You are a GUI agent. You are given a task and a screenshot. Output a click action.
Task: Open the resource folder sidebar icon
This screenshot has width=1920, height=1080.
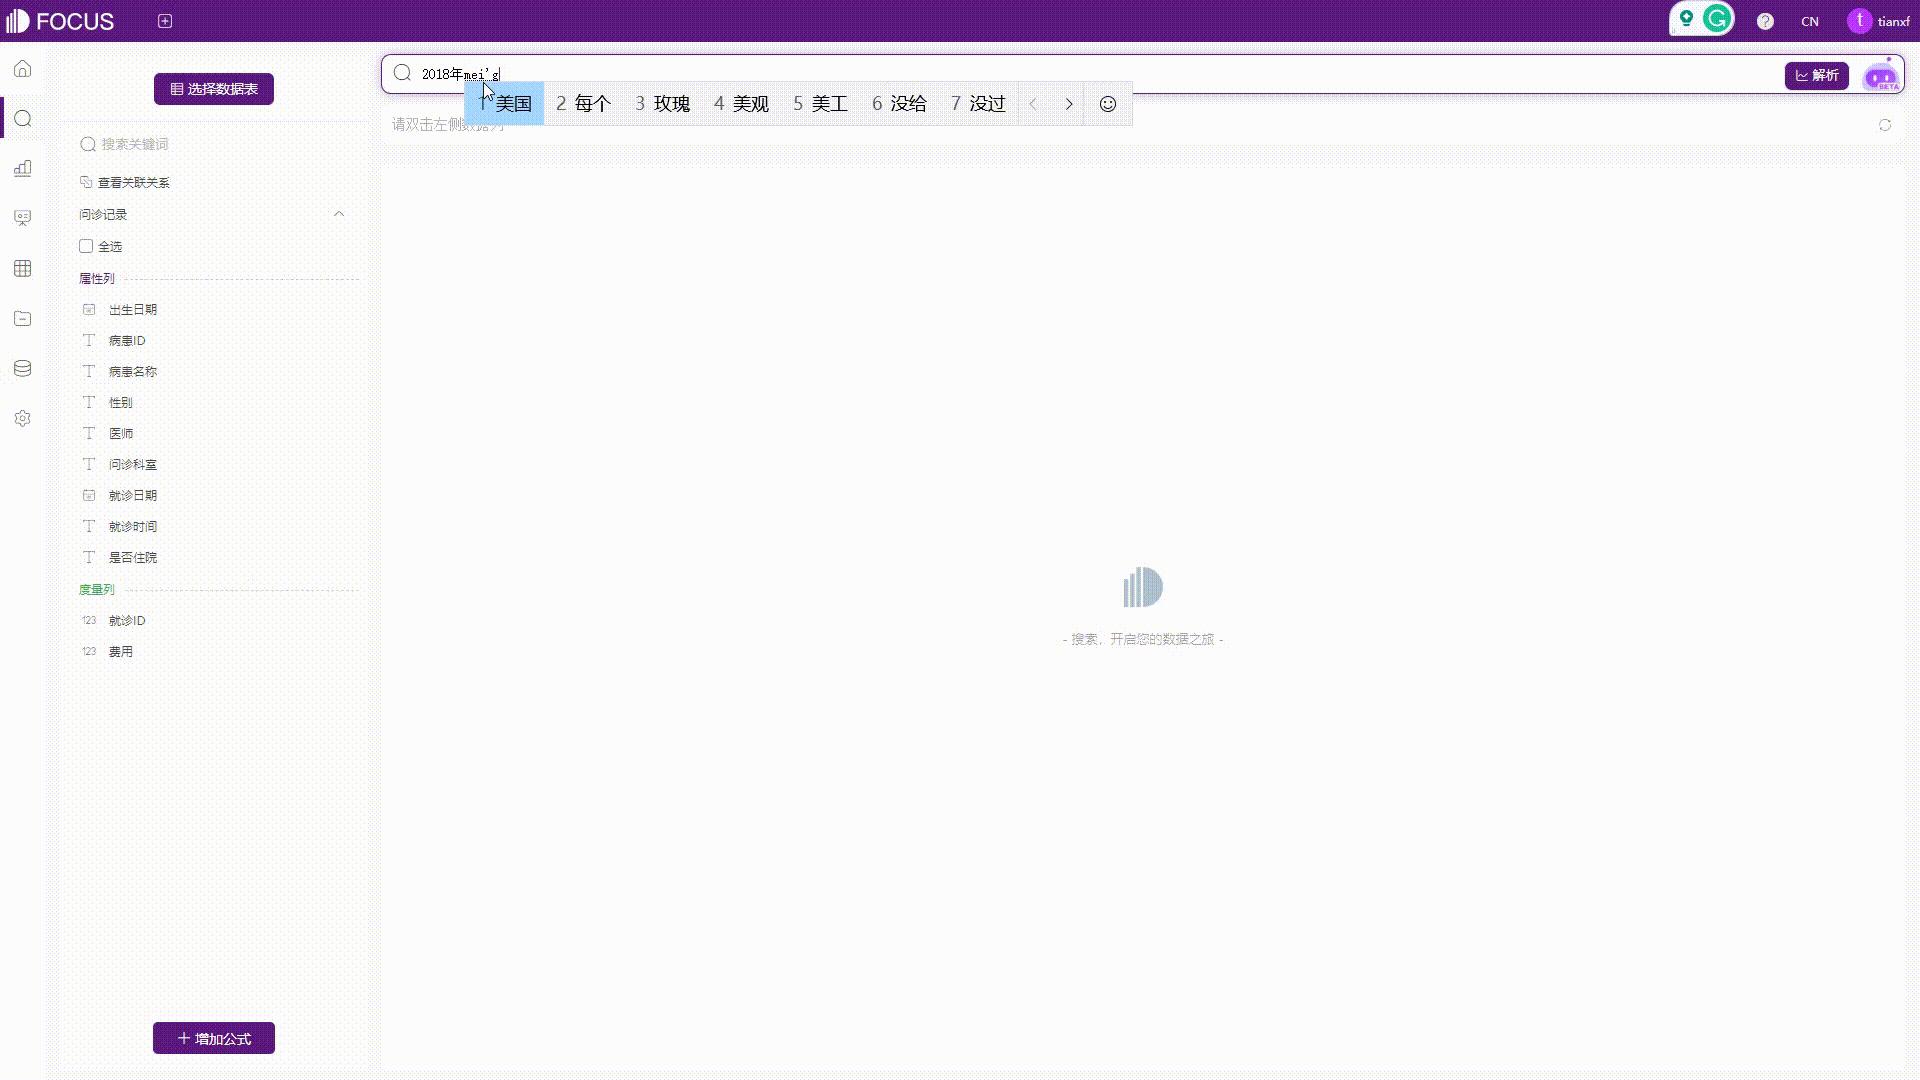(x=23, y=319)
